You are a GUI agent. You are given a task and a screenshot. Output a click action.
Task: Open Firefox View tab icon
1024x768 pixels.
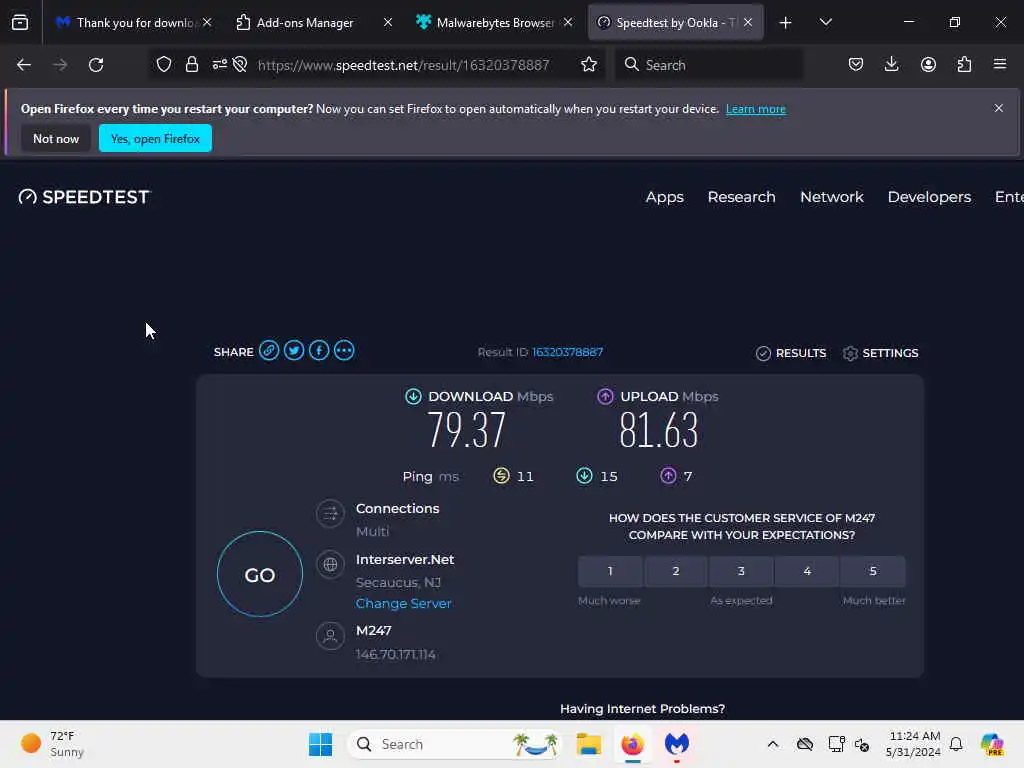coord(20,23)
